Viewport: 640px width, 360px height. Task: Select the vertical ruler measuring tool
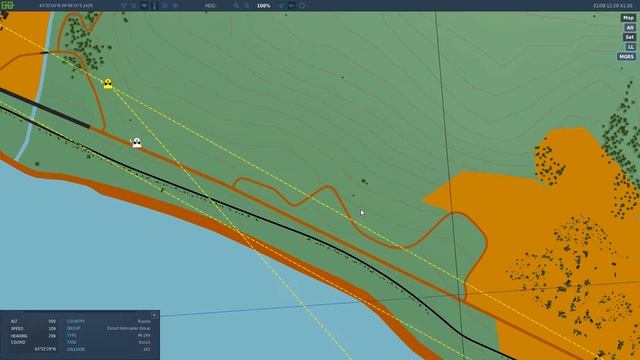point(155,6)
